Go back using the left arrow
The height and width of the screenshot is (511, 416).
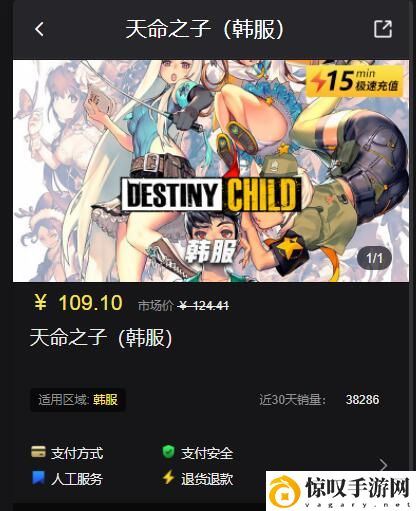[x=39, y=29]
